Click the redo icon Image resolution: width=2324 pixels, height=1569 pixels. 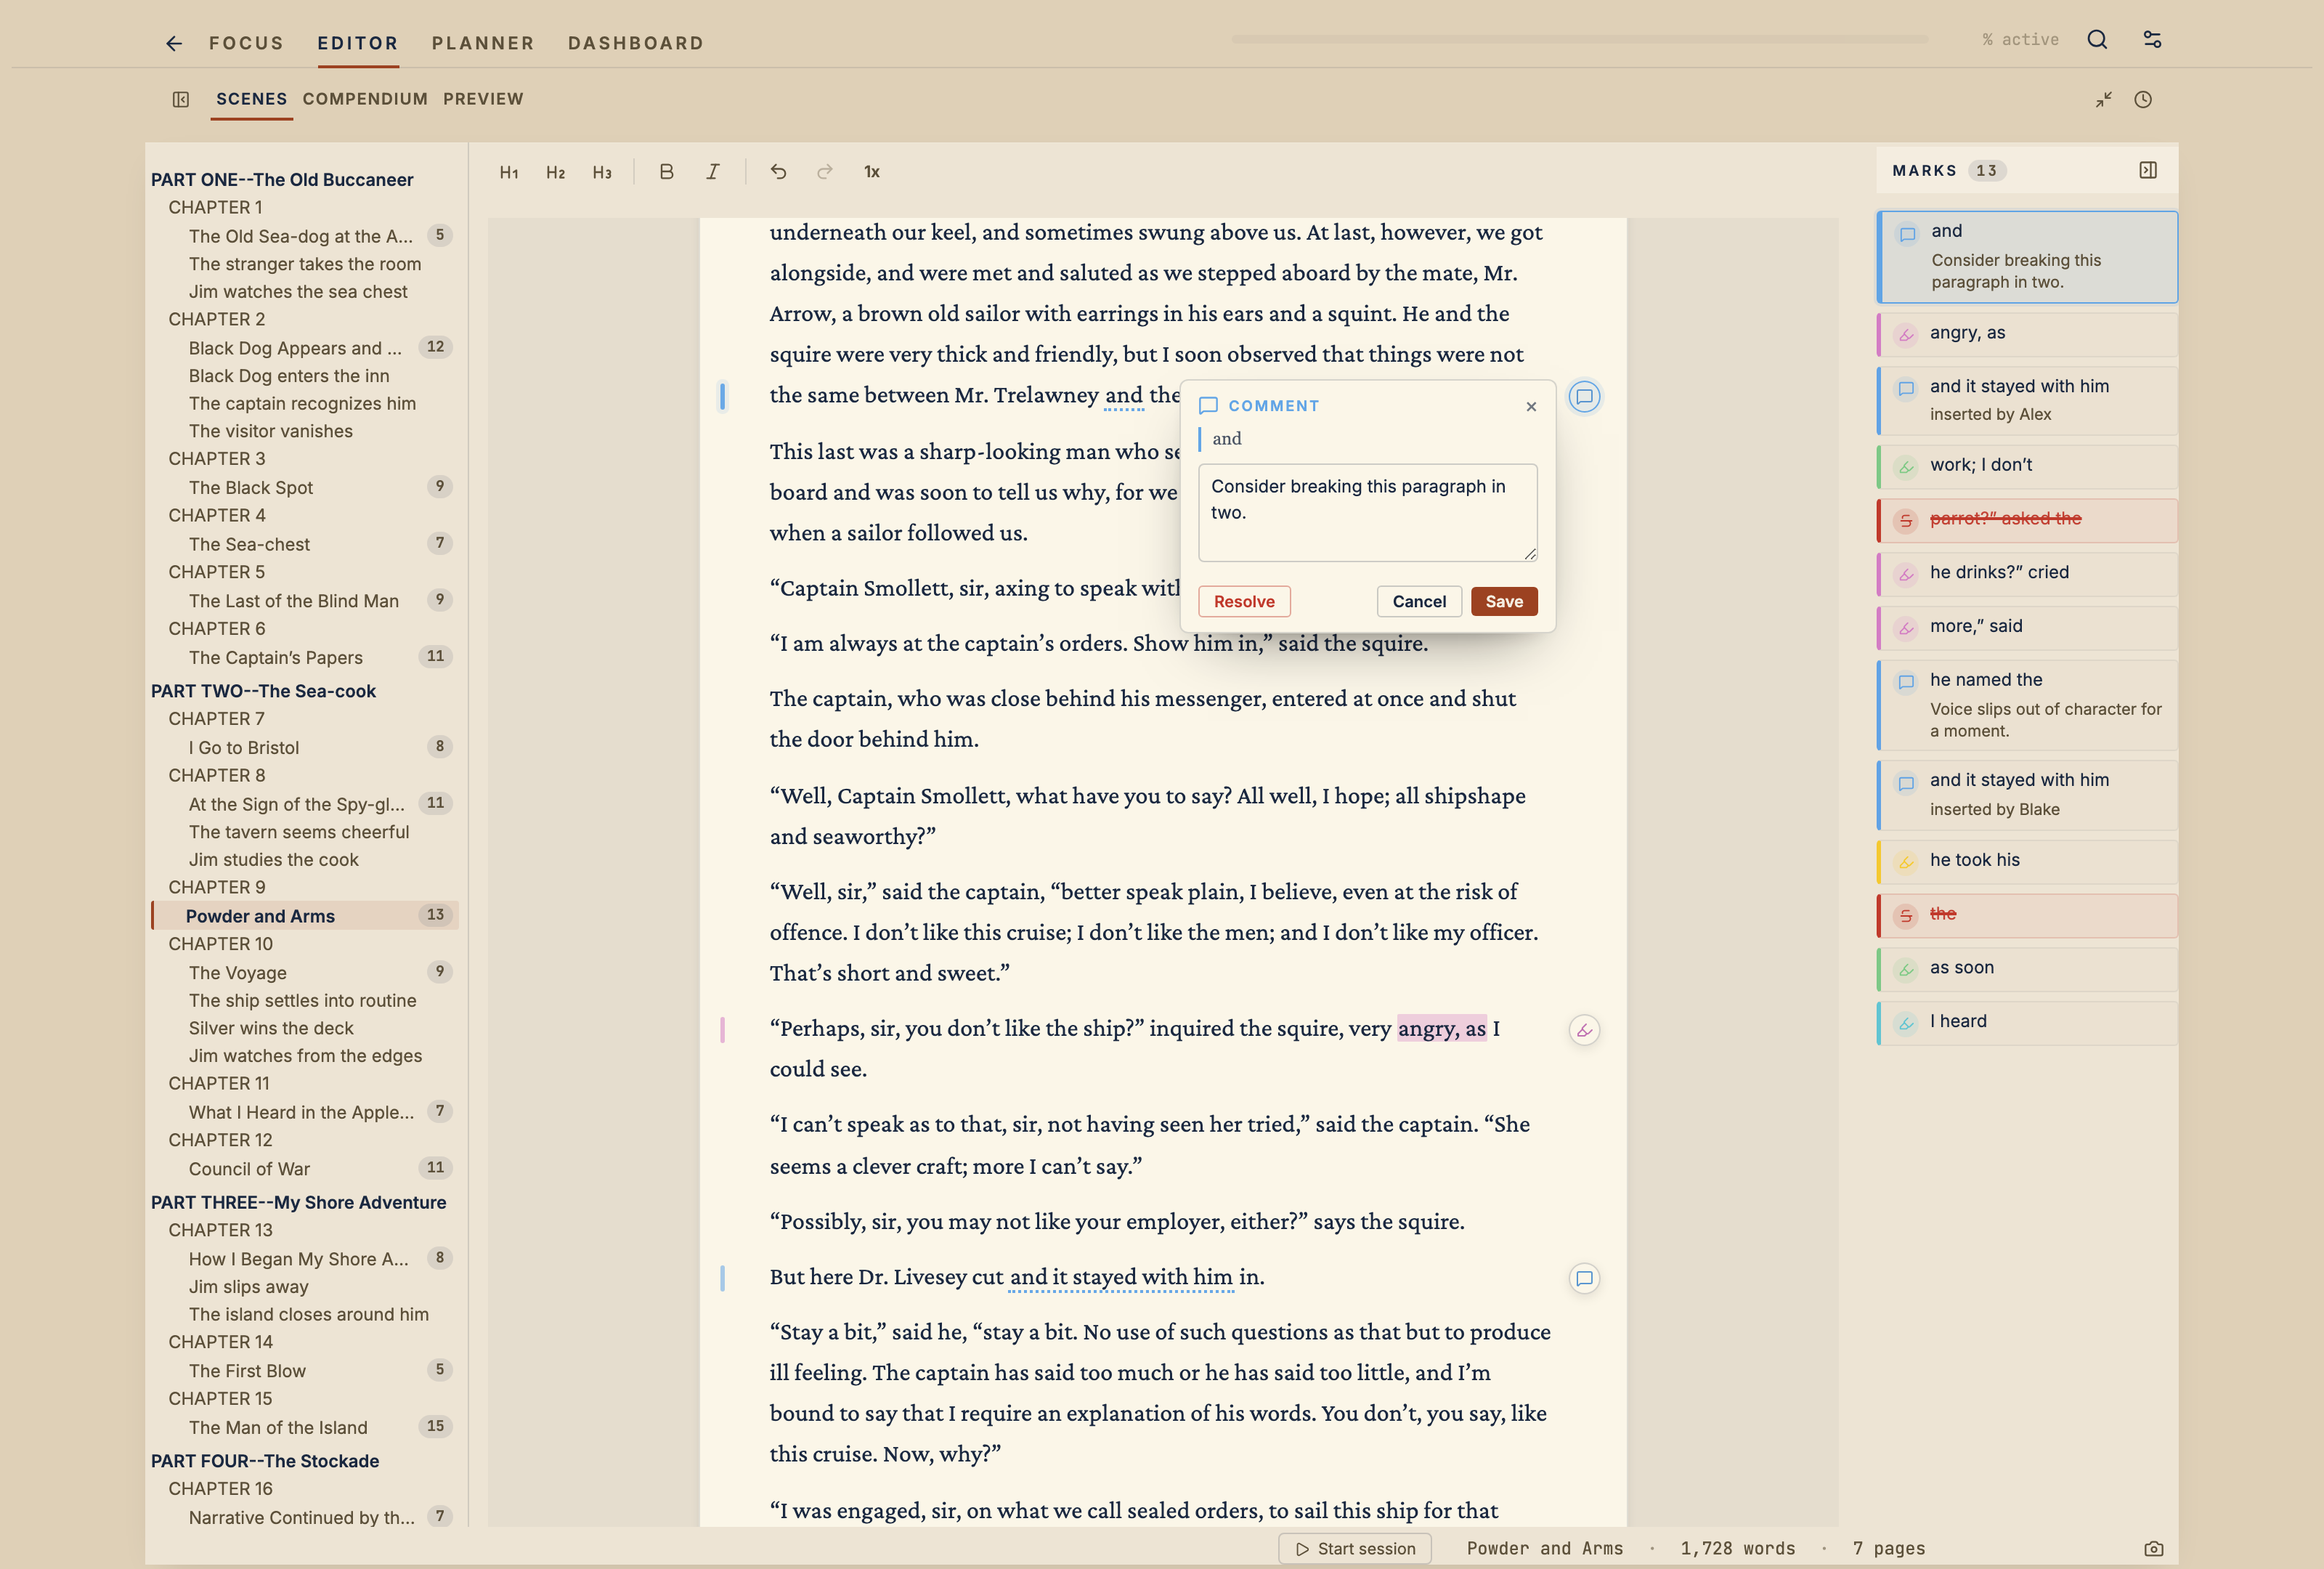click(824, 172)
